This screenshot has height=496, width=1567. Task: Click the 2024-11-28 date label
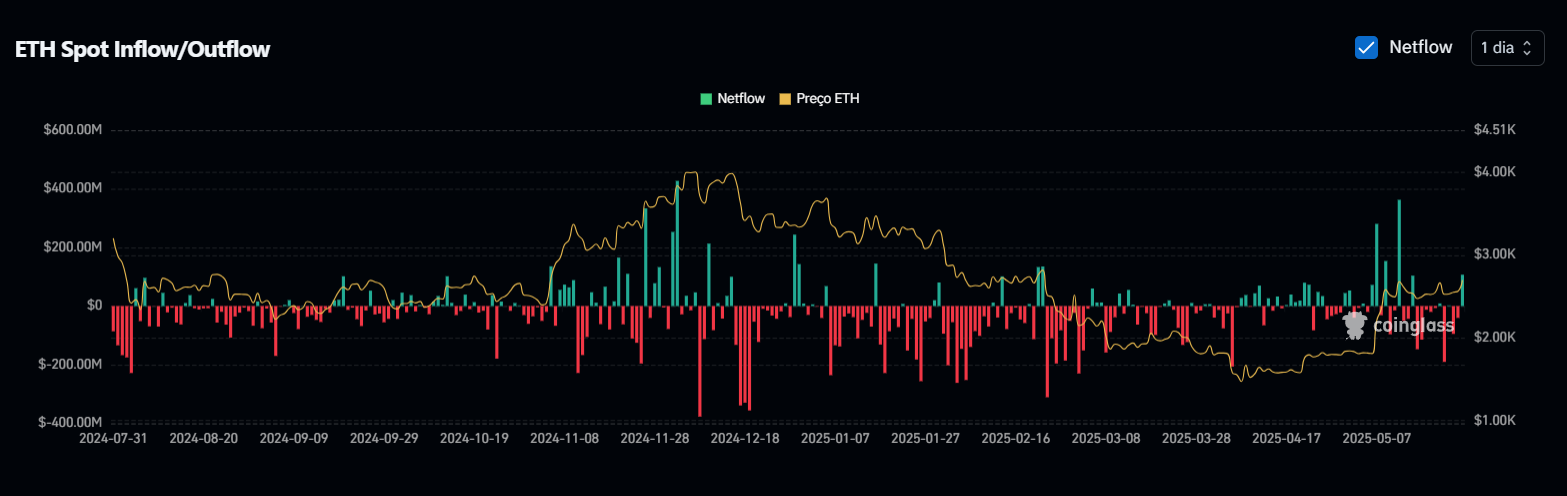click(654, 438)
